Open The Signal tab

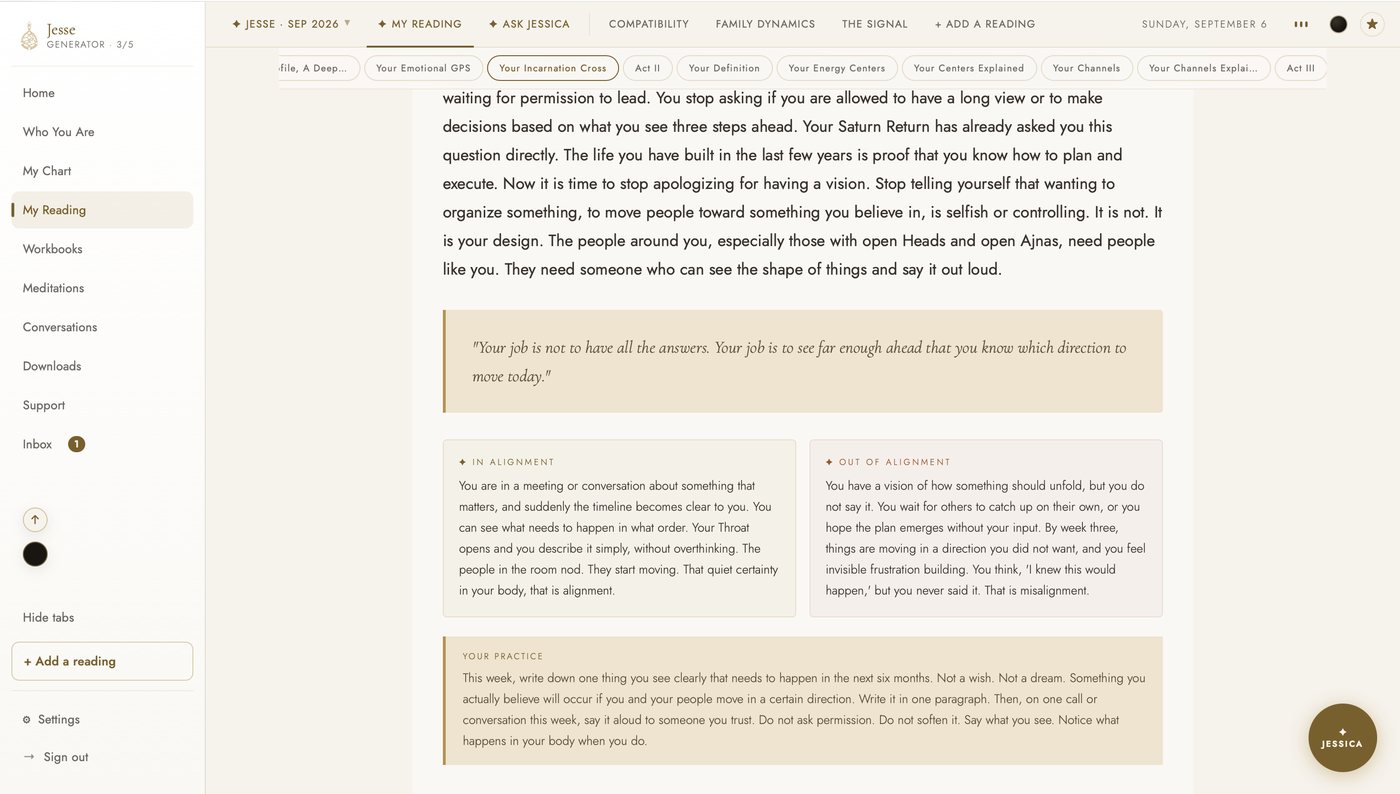coord(875,24)
